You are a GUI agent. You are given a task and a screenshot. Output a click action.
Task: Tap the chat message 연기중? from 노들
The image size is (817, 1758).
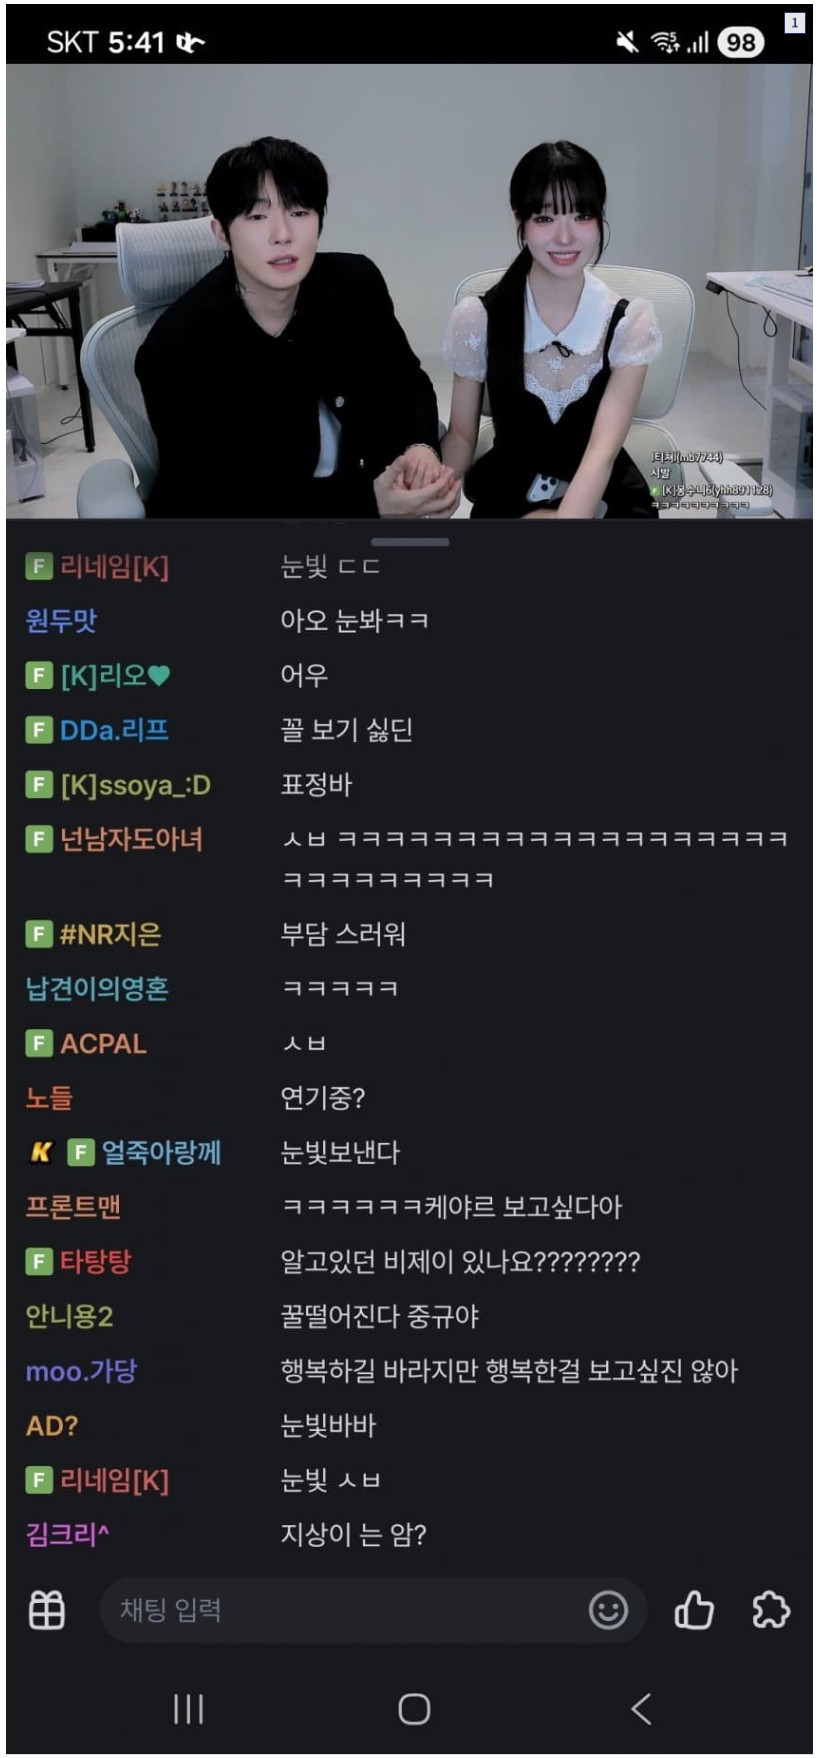(323, 1098)
